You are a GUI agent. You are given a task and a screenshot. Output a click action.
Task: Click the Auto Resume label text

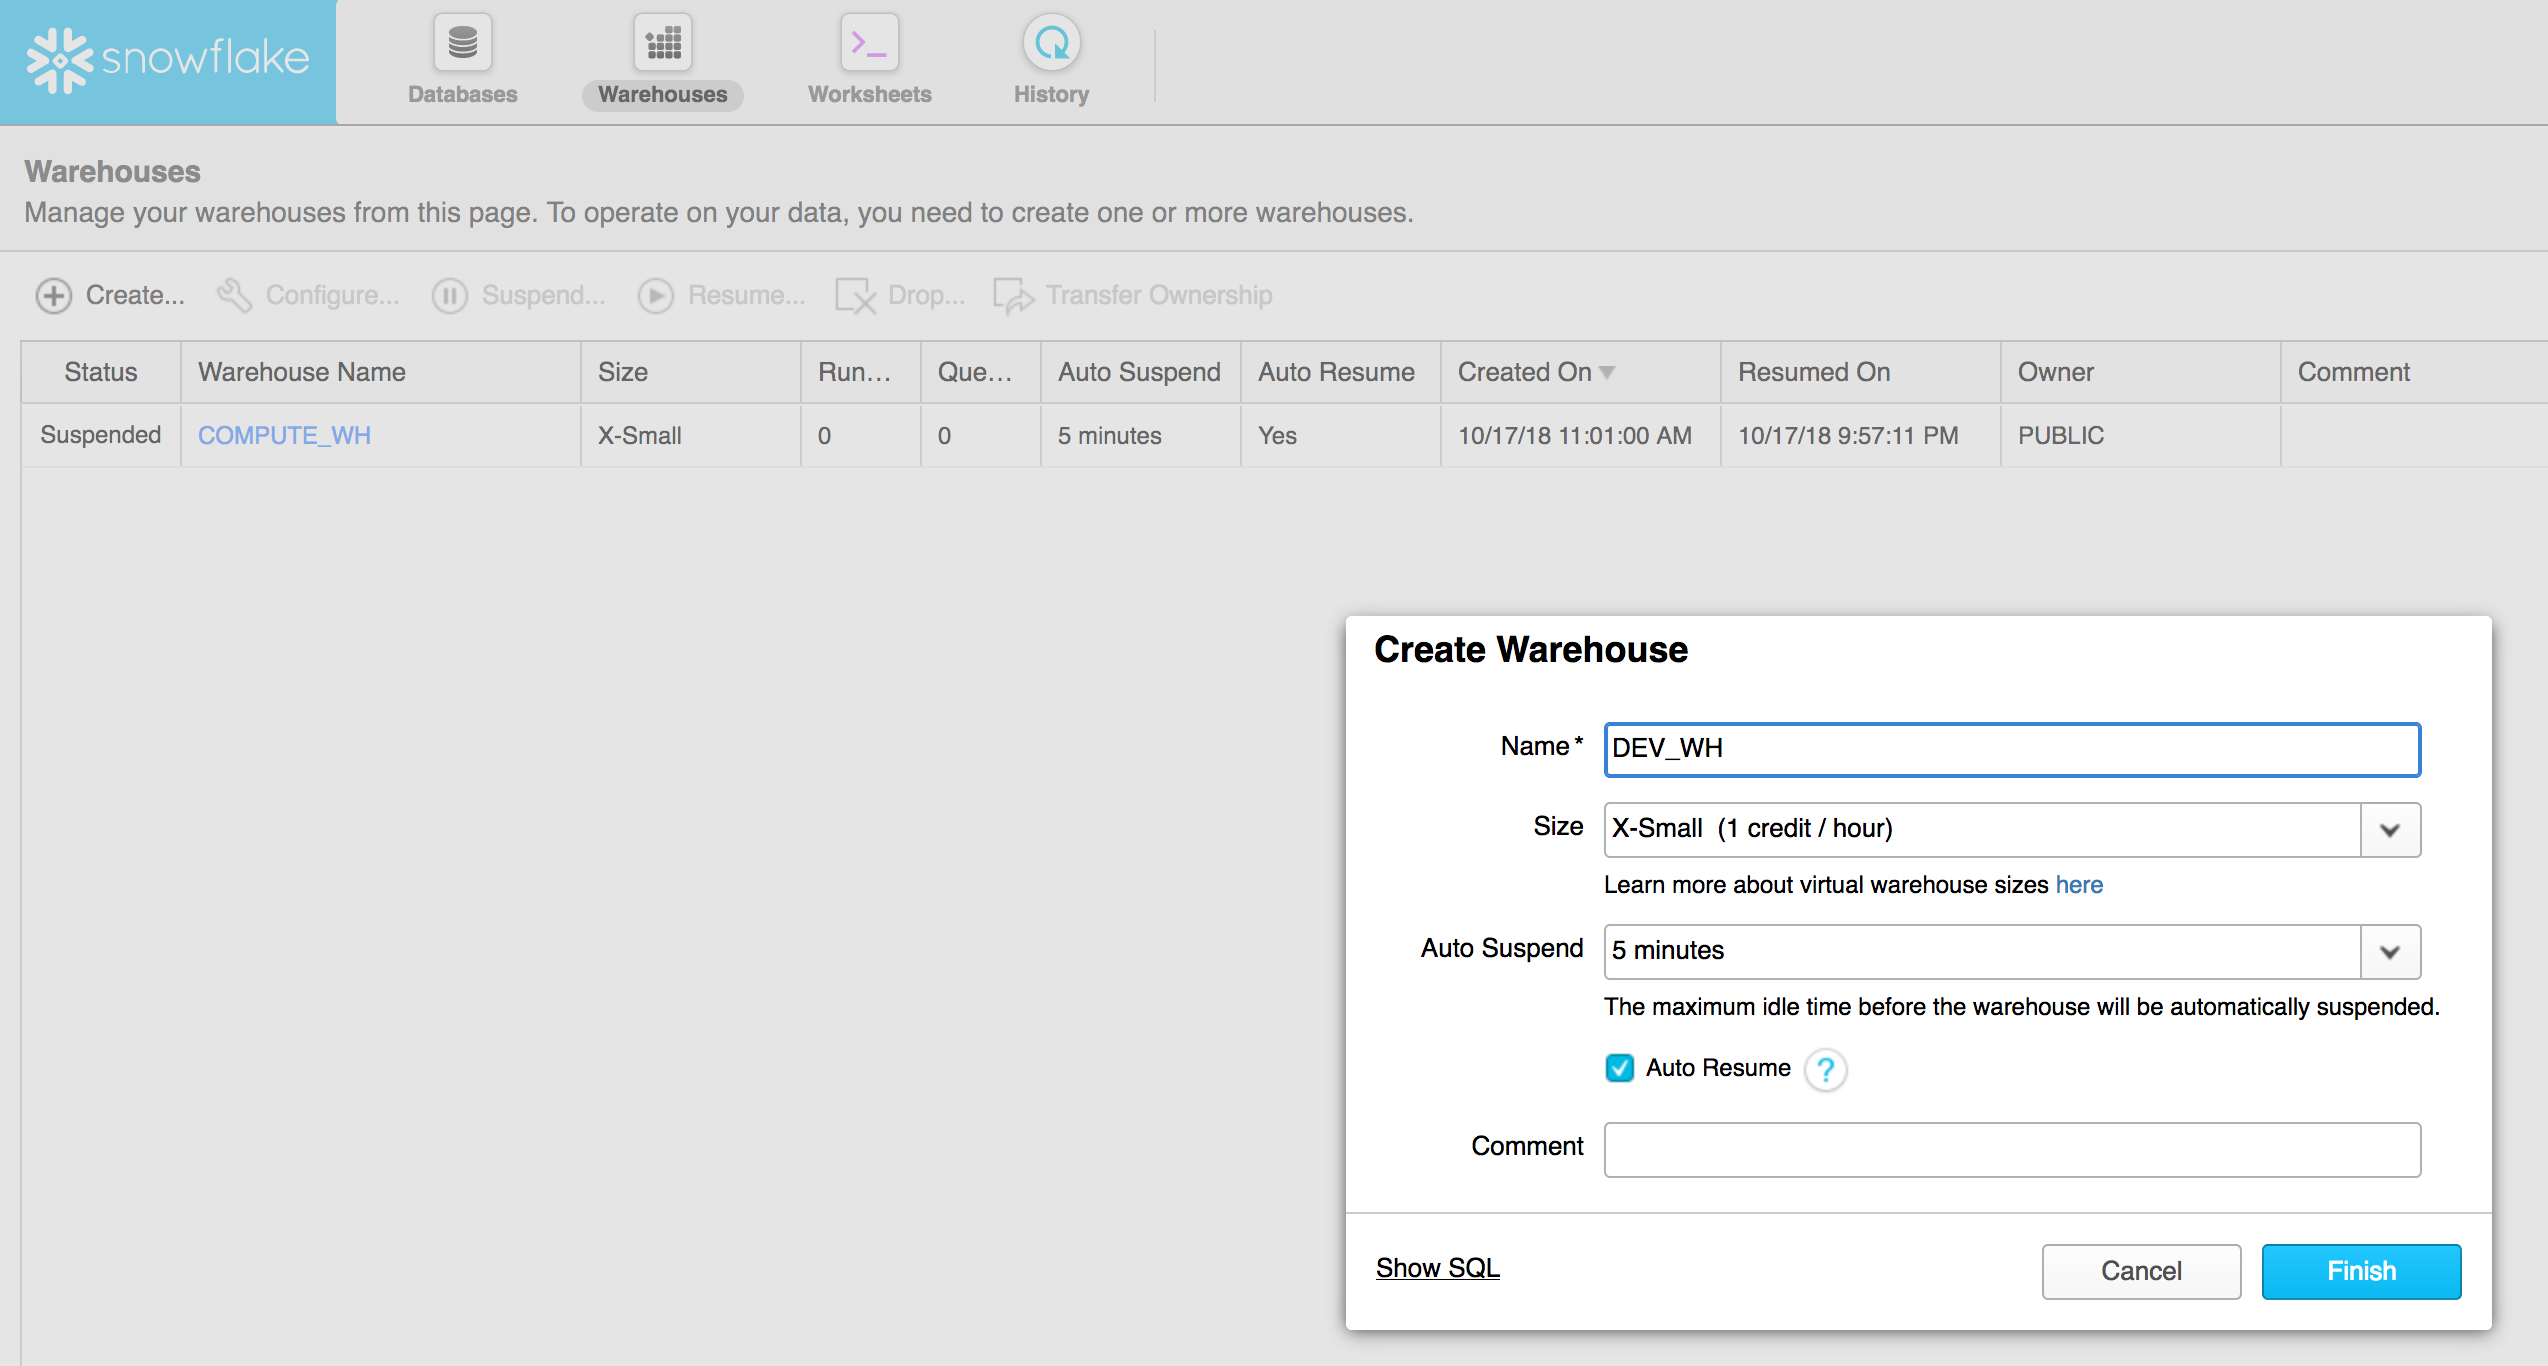(1718, 1068)
